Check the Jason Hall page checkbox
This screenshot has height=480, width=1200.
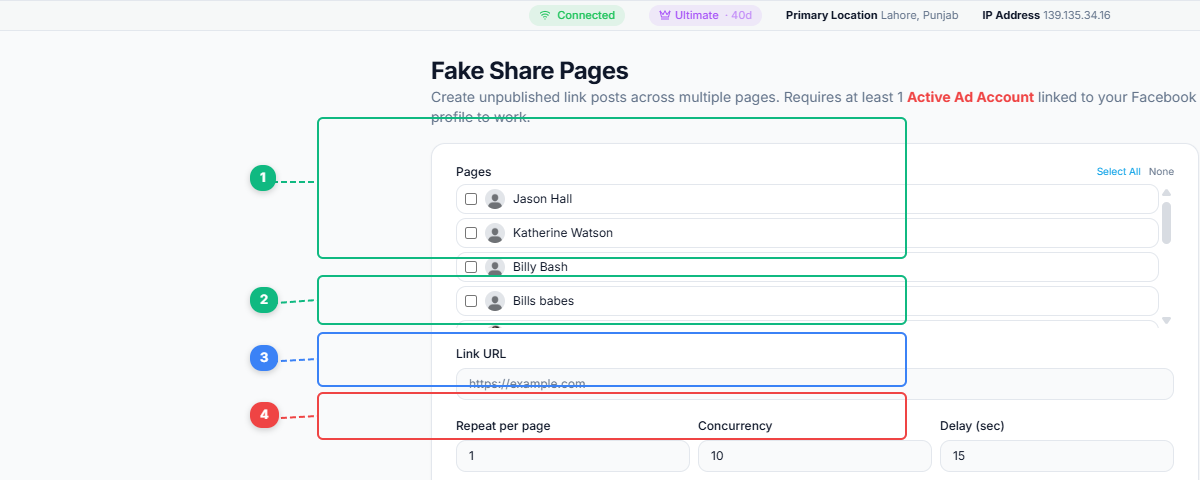(x=471, y=199)
